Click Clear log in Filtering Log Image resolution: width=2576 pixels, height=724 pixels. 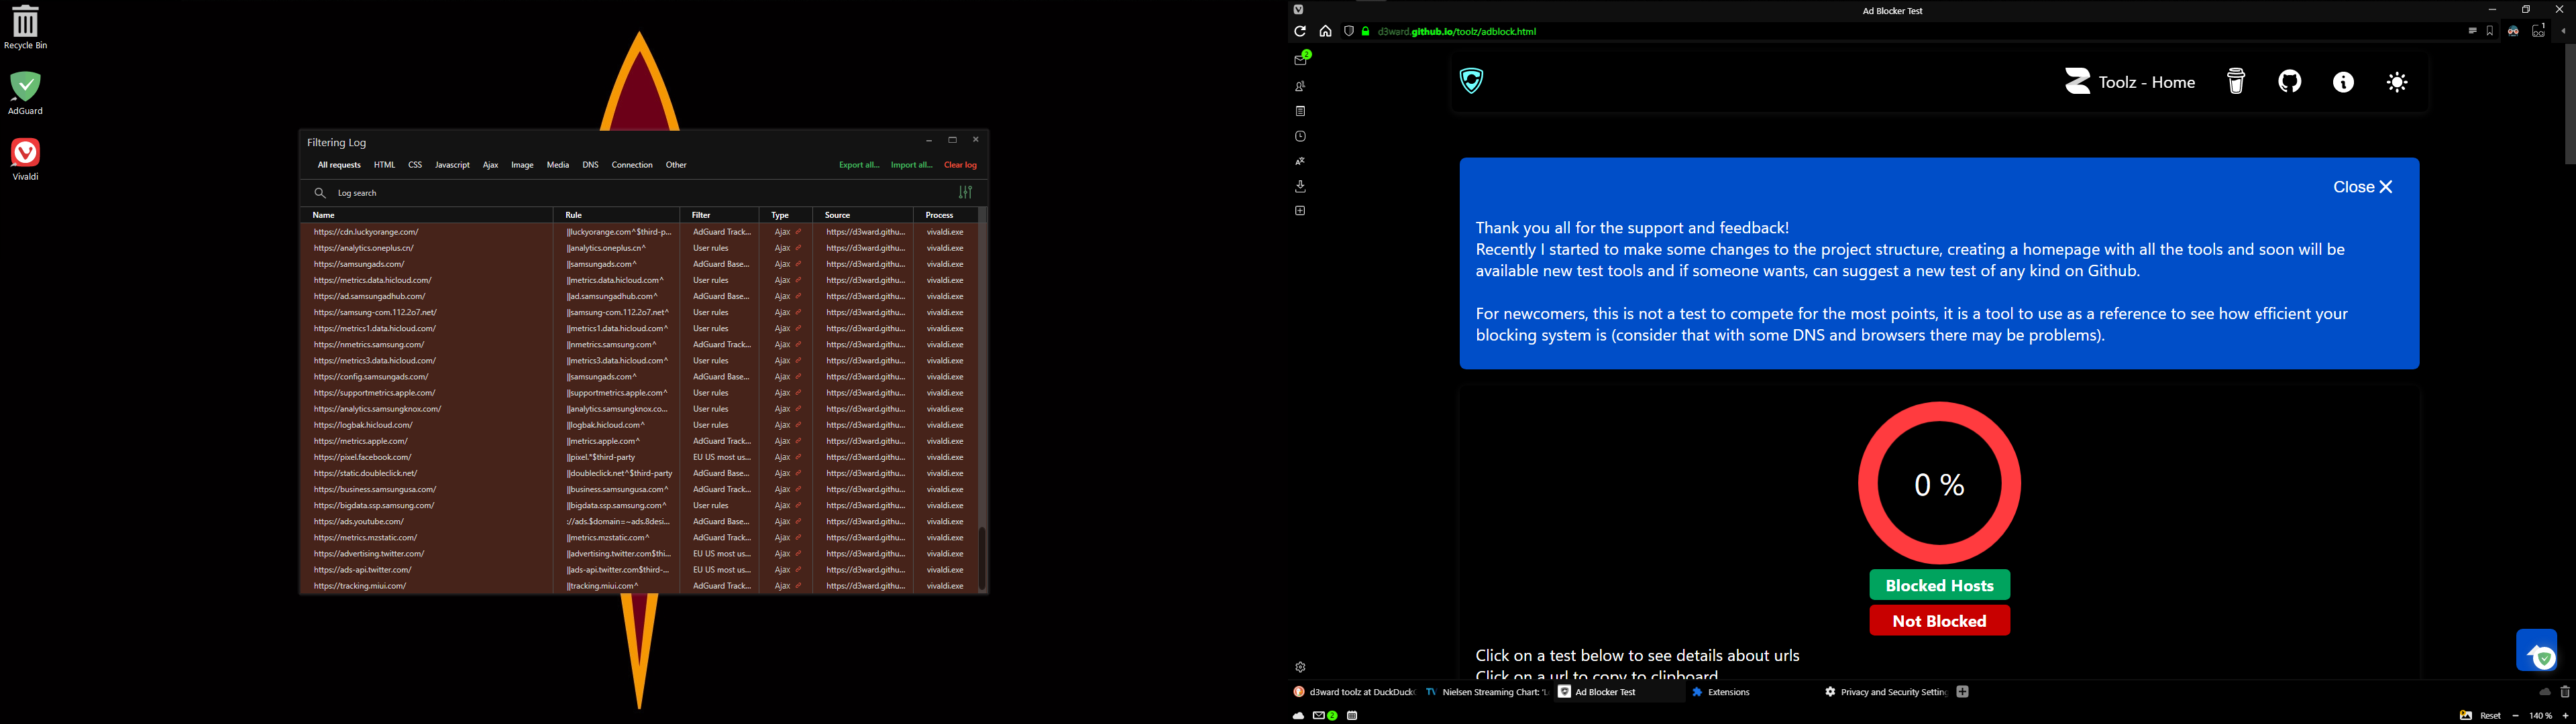[x=960, y=165]
